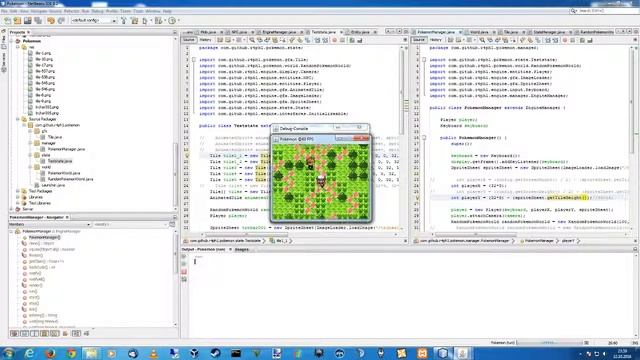This screenshot has width=640, height=360.
Task: Select the Source Packages folder
Action: coord(42,119)
